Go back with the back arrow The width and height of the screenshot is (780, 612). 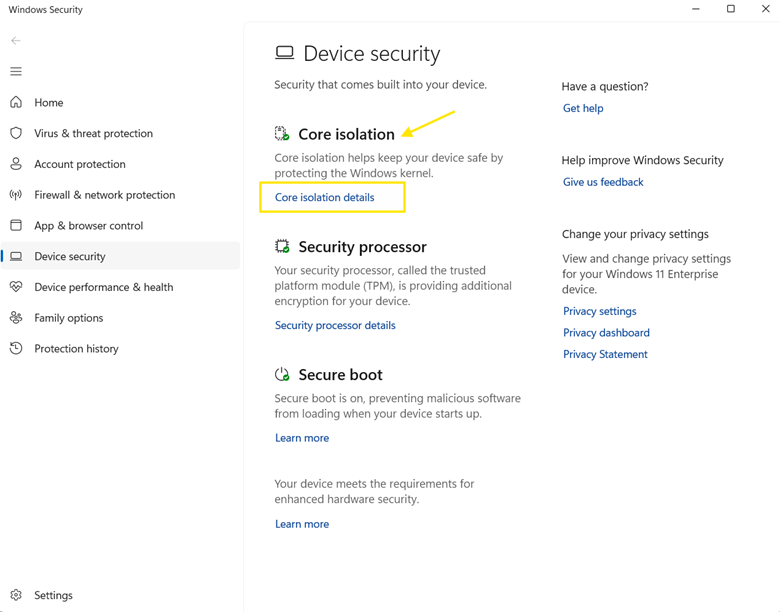pos(16,41)
